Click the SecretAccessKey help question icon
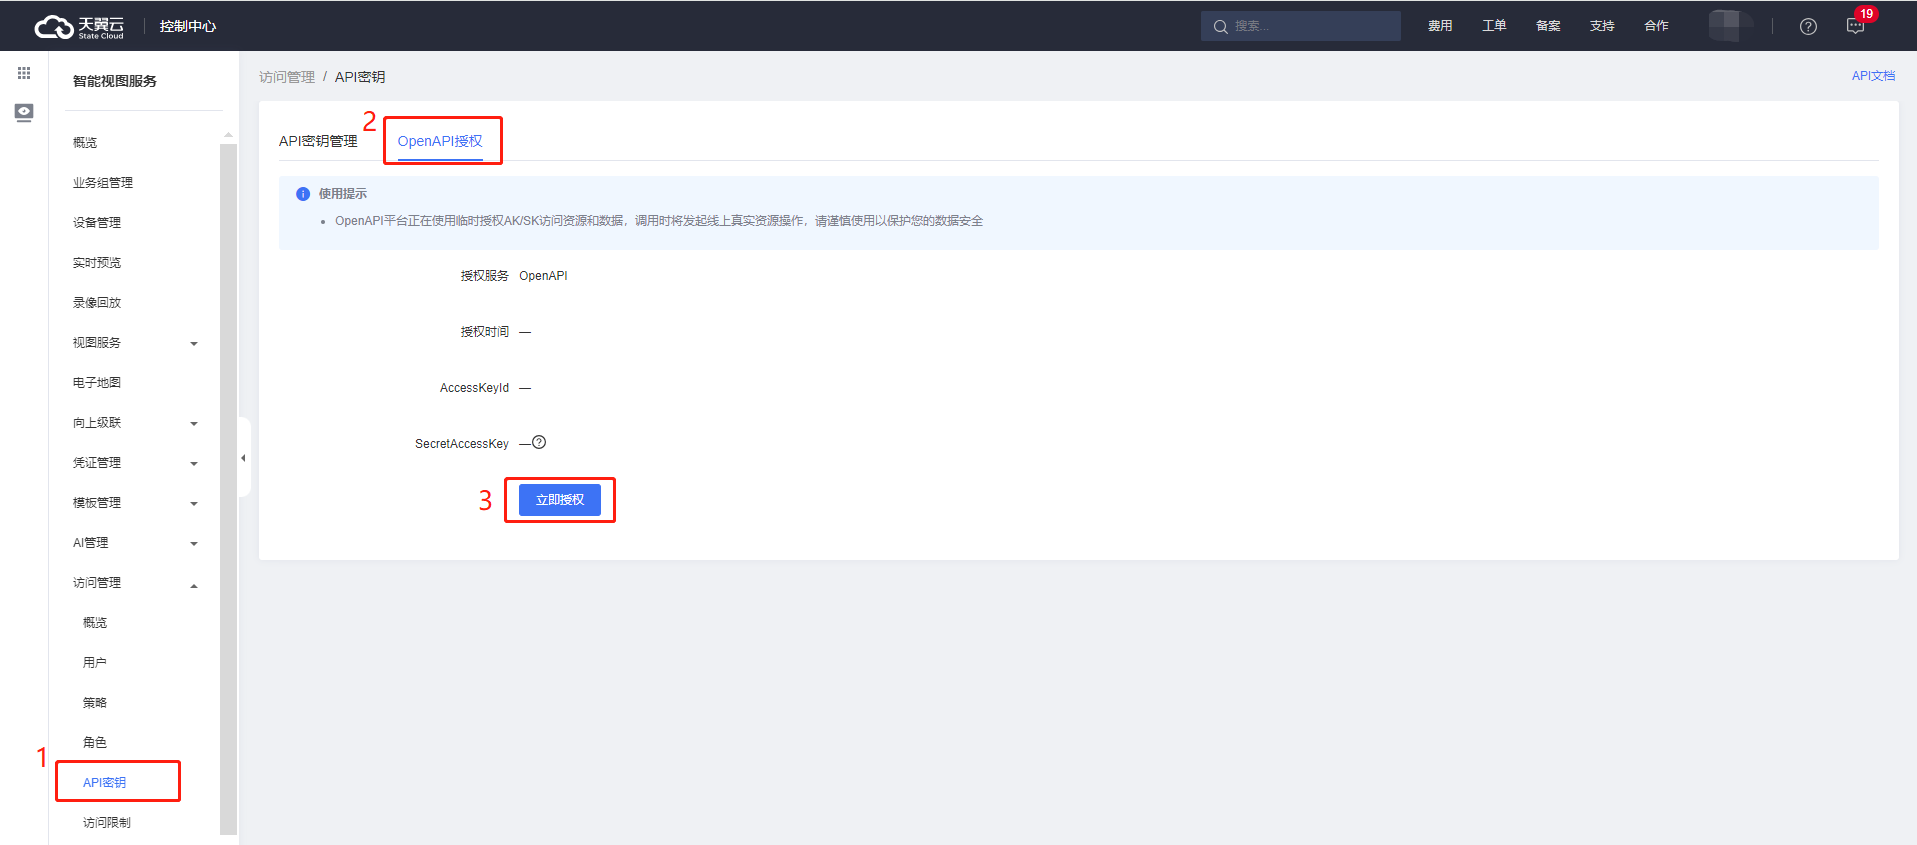The height and width of the screenshot is (845, 1917). tap(539, 442)
